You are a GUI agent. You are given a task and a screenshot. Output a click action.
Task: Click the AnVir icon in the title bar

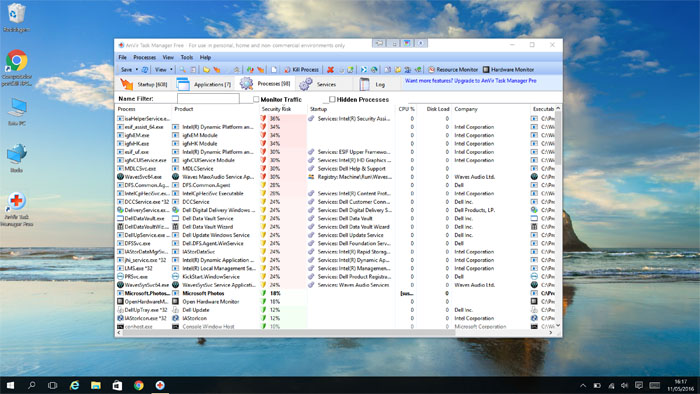pos(121,45)
